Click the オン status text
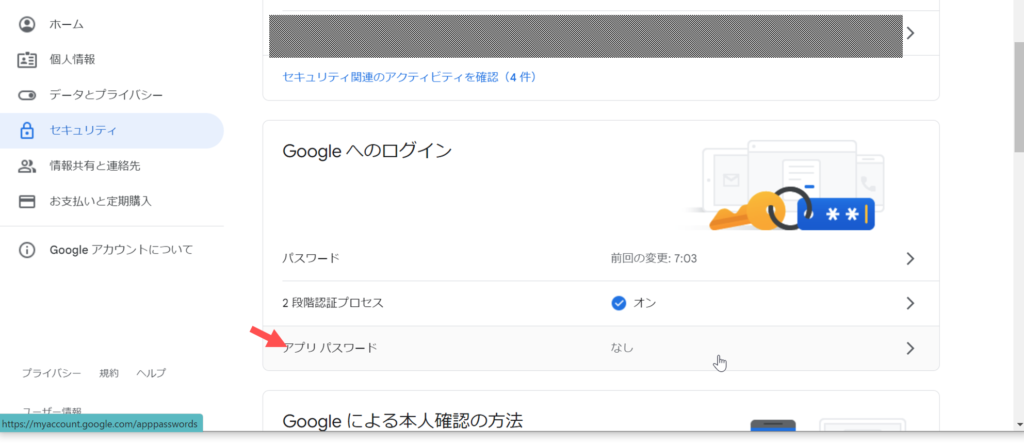Image resolution: width=1024 pixels, height=445 pixels. click(x=645, y=303)
